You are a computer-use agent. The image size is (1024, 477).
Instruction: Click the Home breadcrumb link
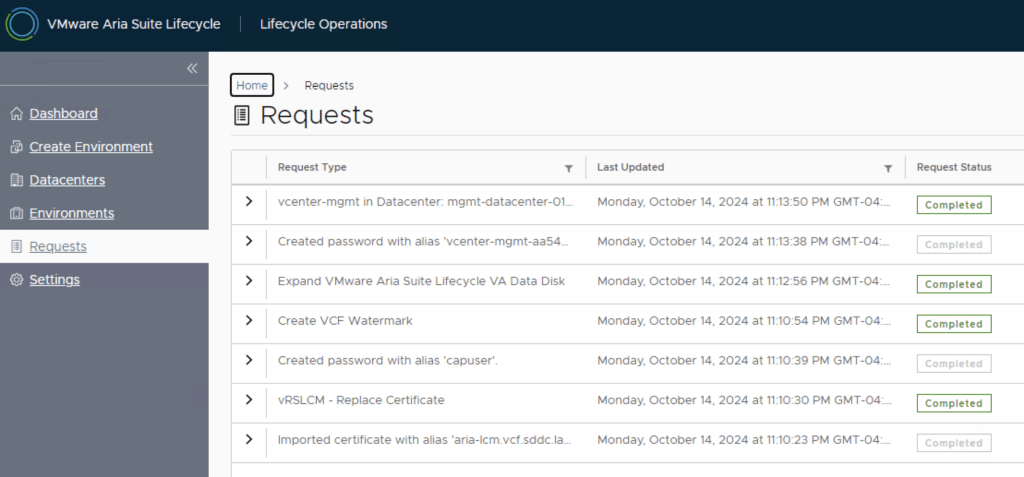tap(252, 86)
